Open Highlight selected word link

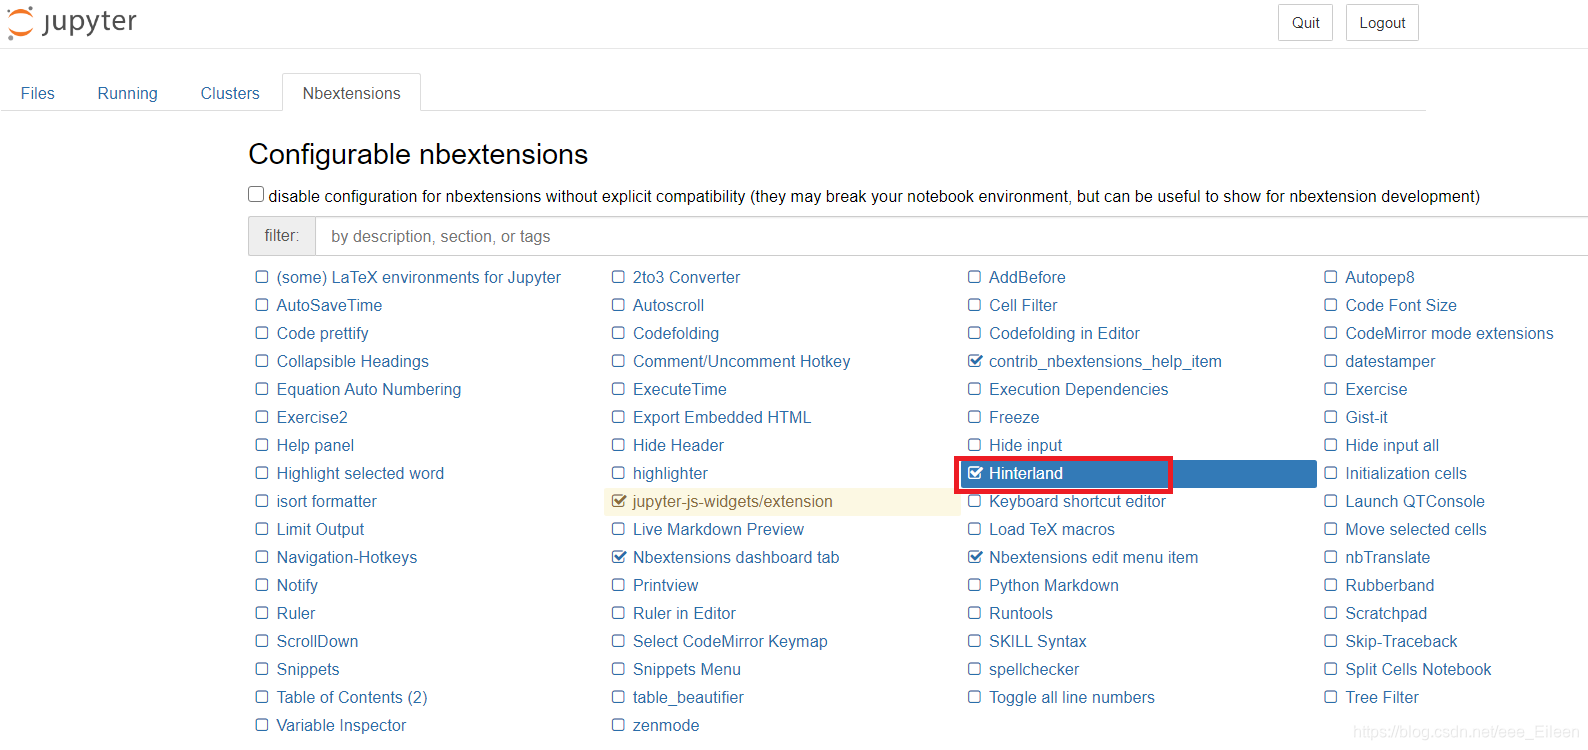tap(360, 473)
